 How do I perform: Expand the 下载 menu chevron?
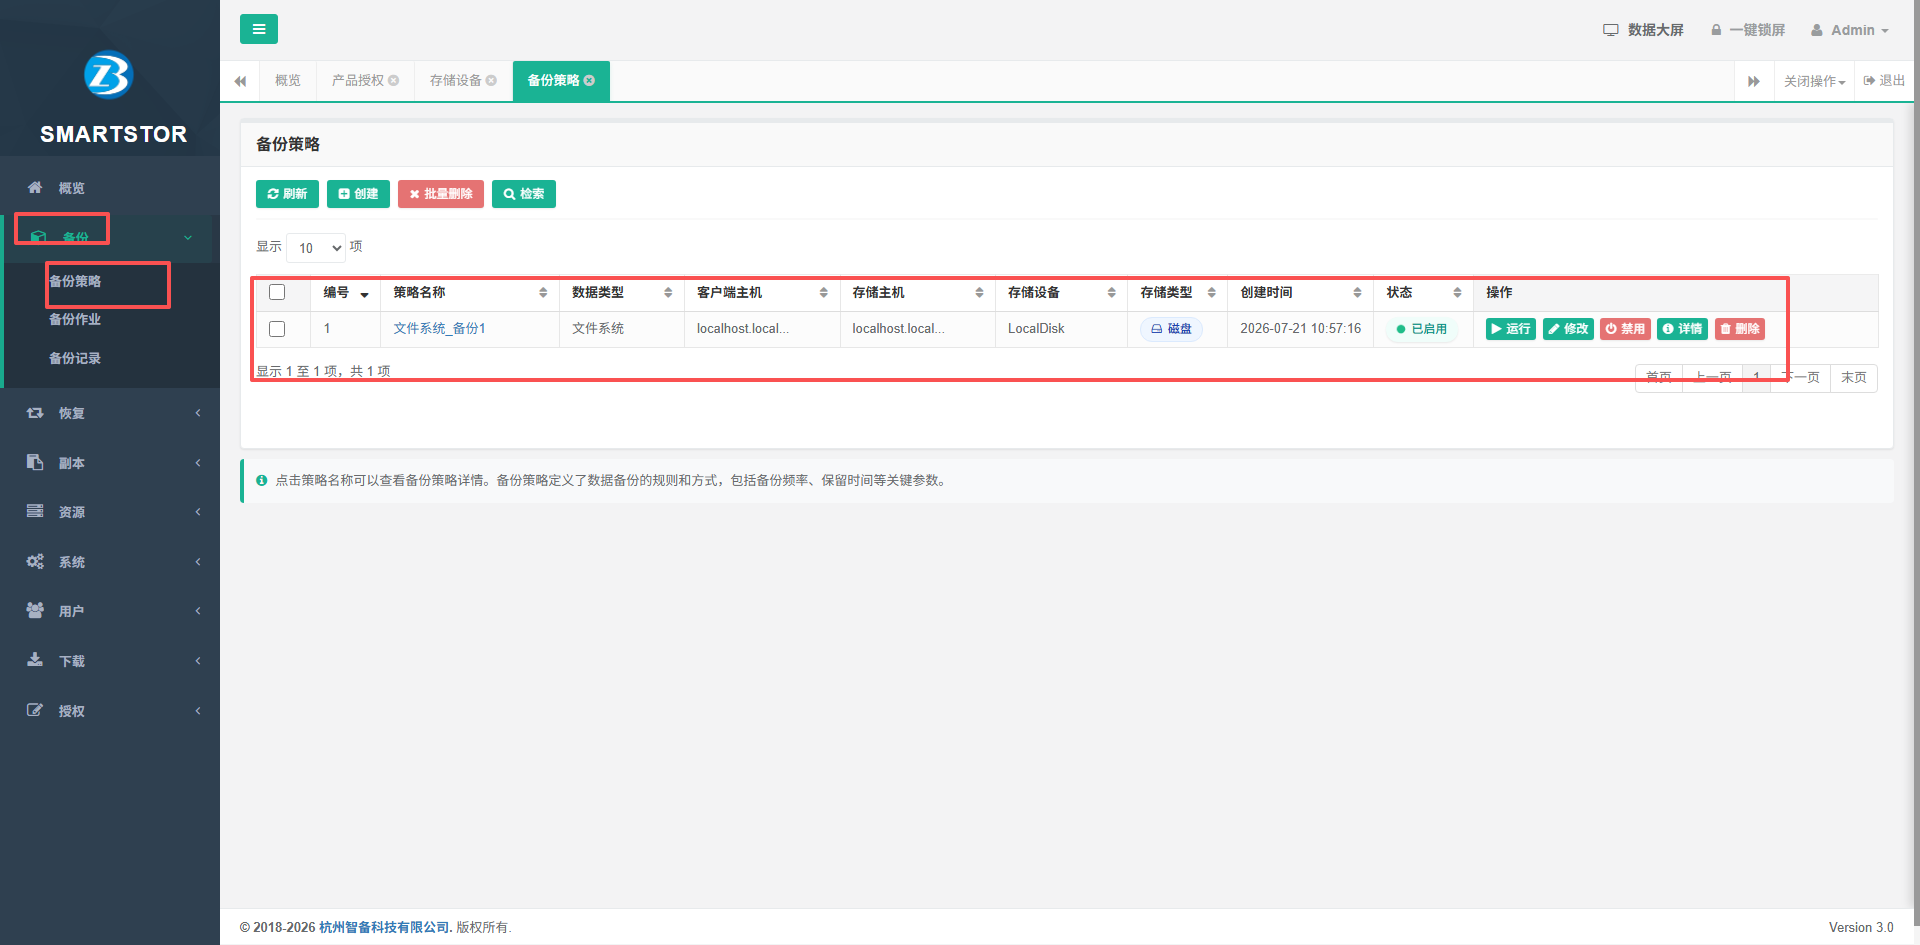(198, 661)
